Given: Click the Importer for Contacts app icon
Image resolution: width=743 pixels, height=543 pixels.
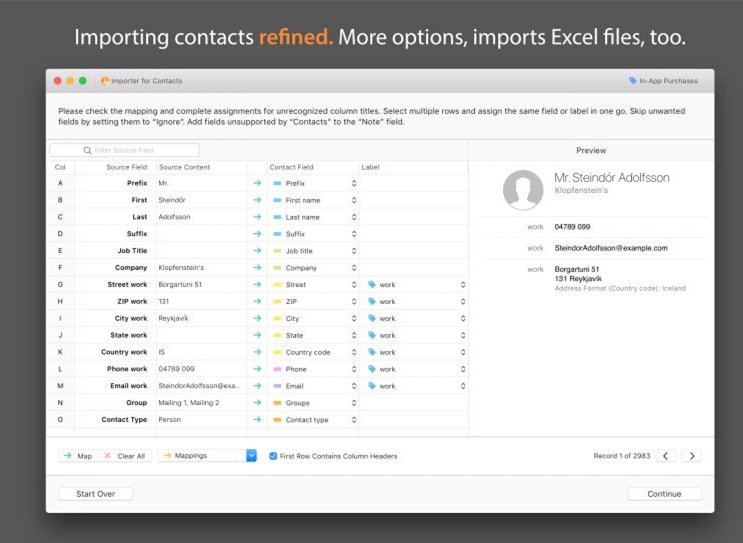Looking at the screenshot, I should (105, 81).
